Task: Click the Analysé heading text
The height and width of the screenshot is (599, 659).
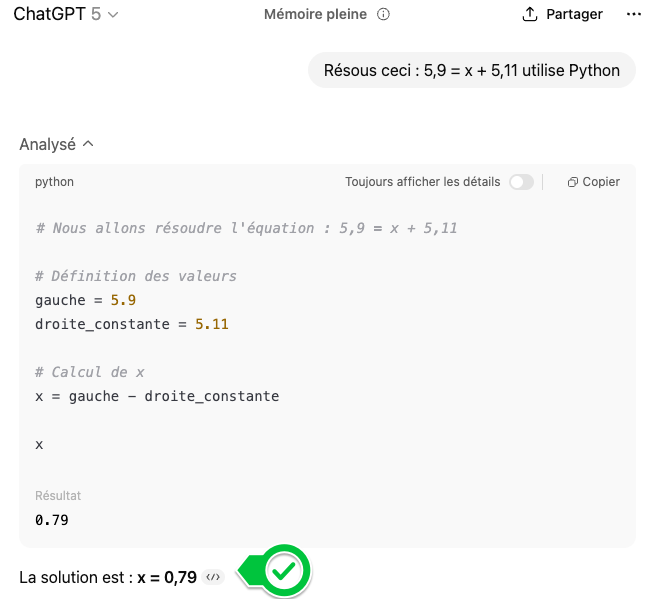Action: point(47,144)
